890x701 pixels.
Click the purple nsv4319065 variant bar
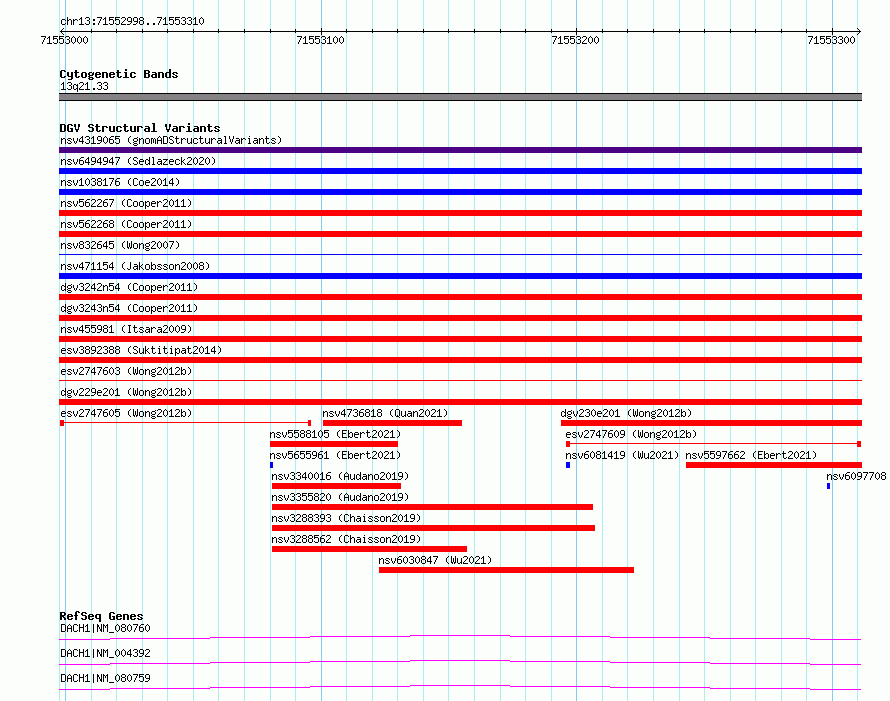pyautogui.click(x=460, y=150)
